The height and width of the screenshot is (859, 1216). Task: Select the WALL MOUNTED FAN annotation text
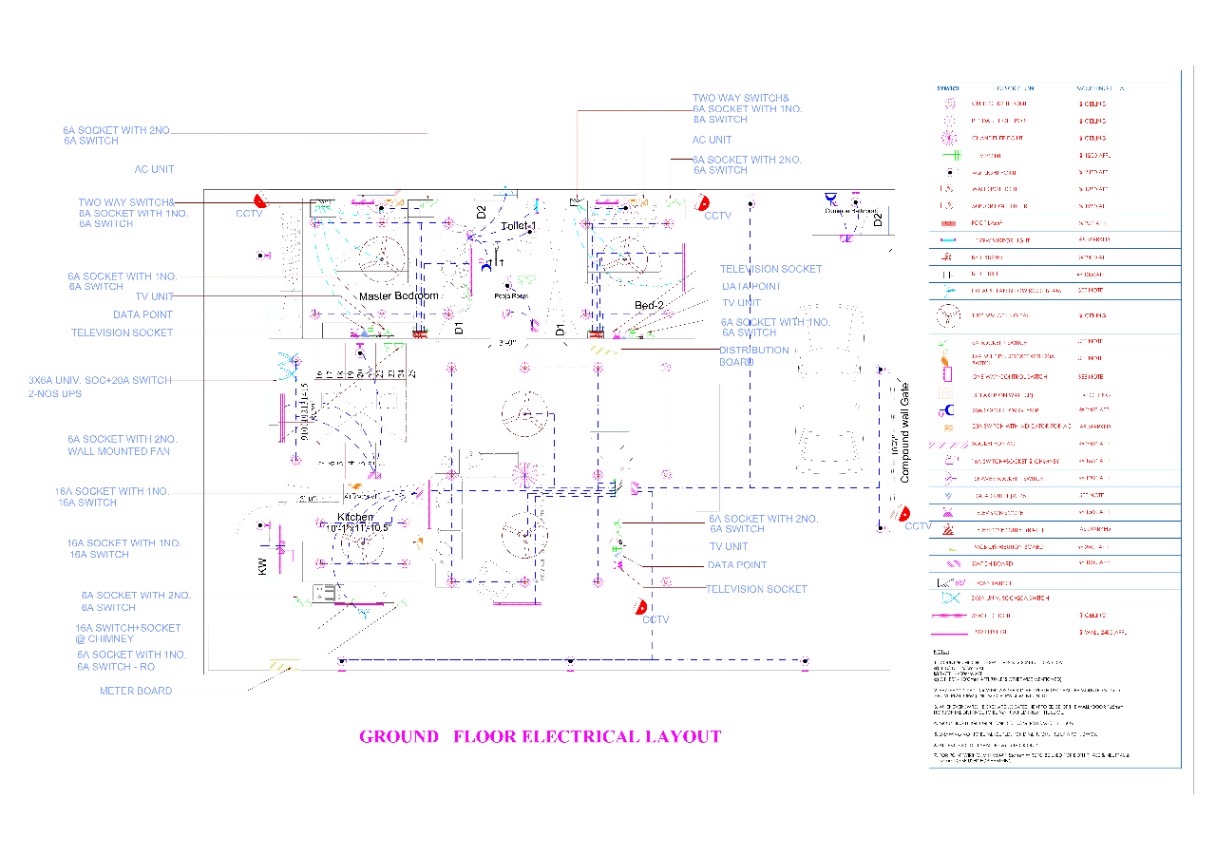point(118,451)
